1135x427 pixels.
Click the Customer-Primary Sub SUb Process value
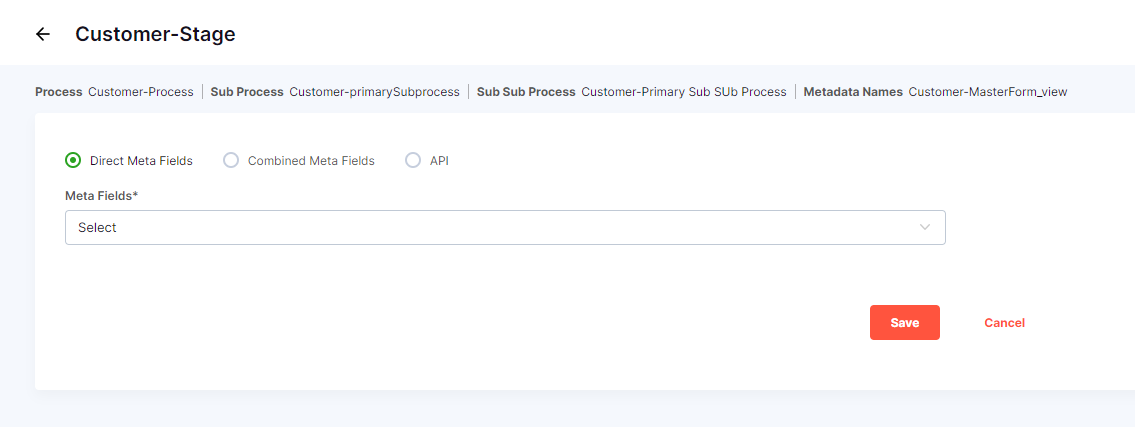coord(684,92)
